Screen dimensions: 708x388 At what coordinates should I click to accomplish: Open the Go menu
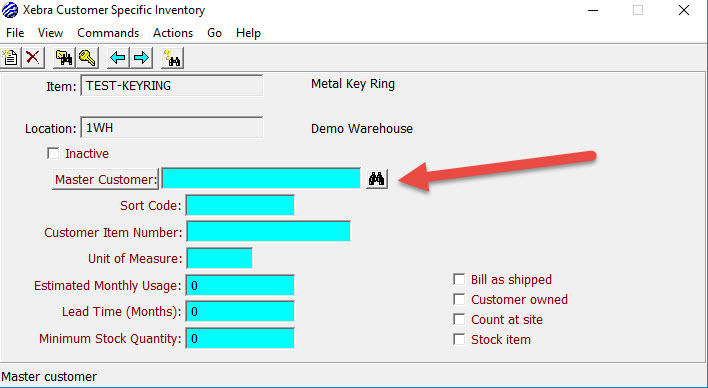tap(214, 33)
